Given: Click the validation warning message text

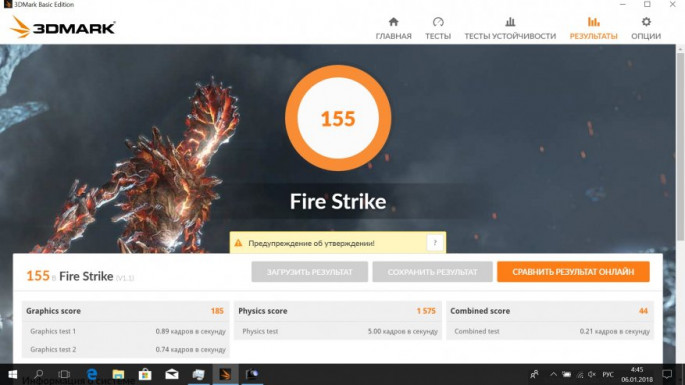Looking at the screenshot, I should pyautogui.click(x=311, y=243).
